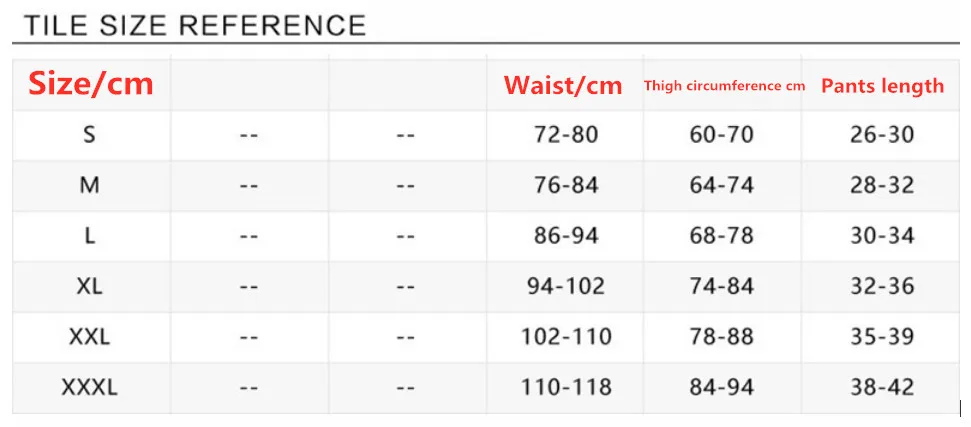
Task: Click the L size row label
Action: point(90,236)
